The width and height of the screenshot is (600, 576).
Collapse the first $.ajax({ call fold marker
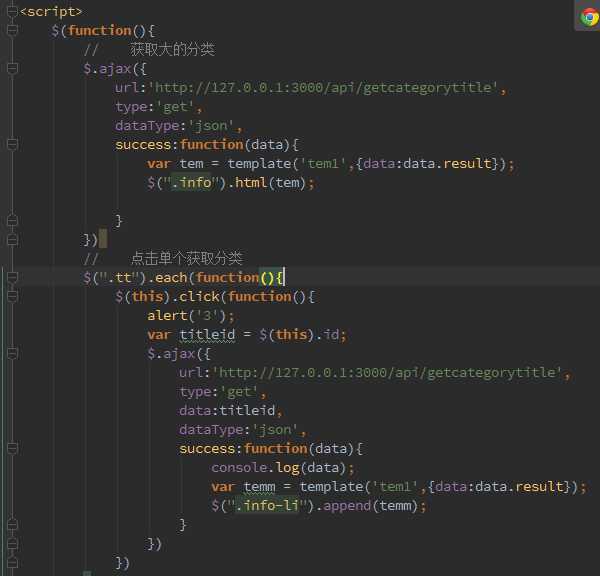(13, 68)
